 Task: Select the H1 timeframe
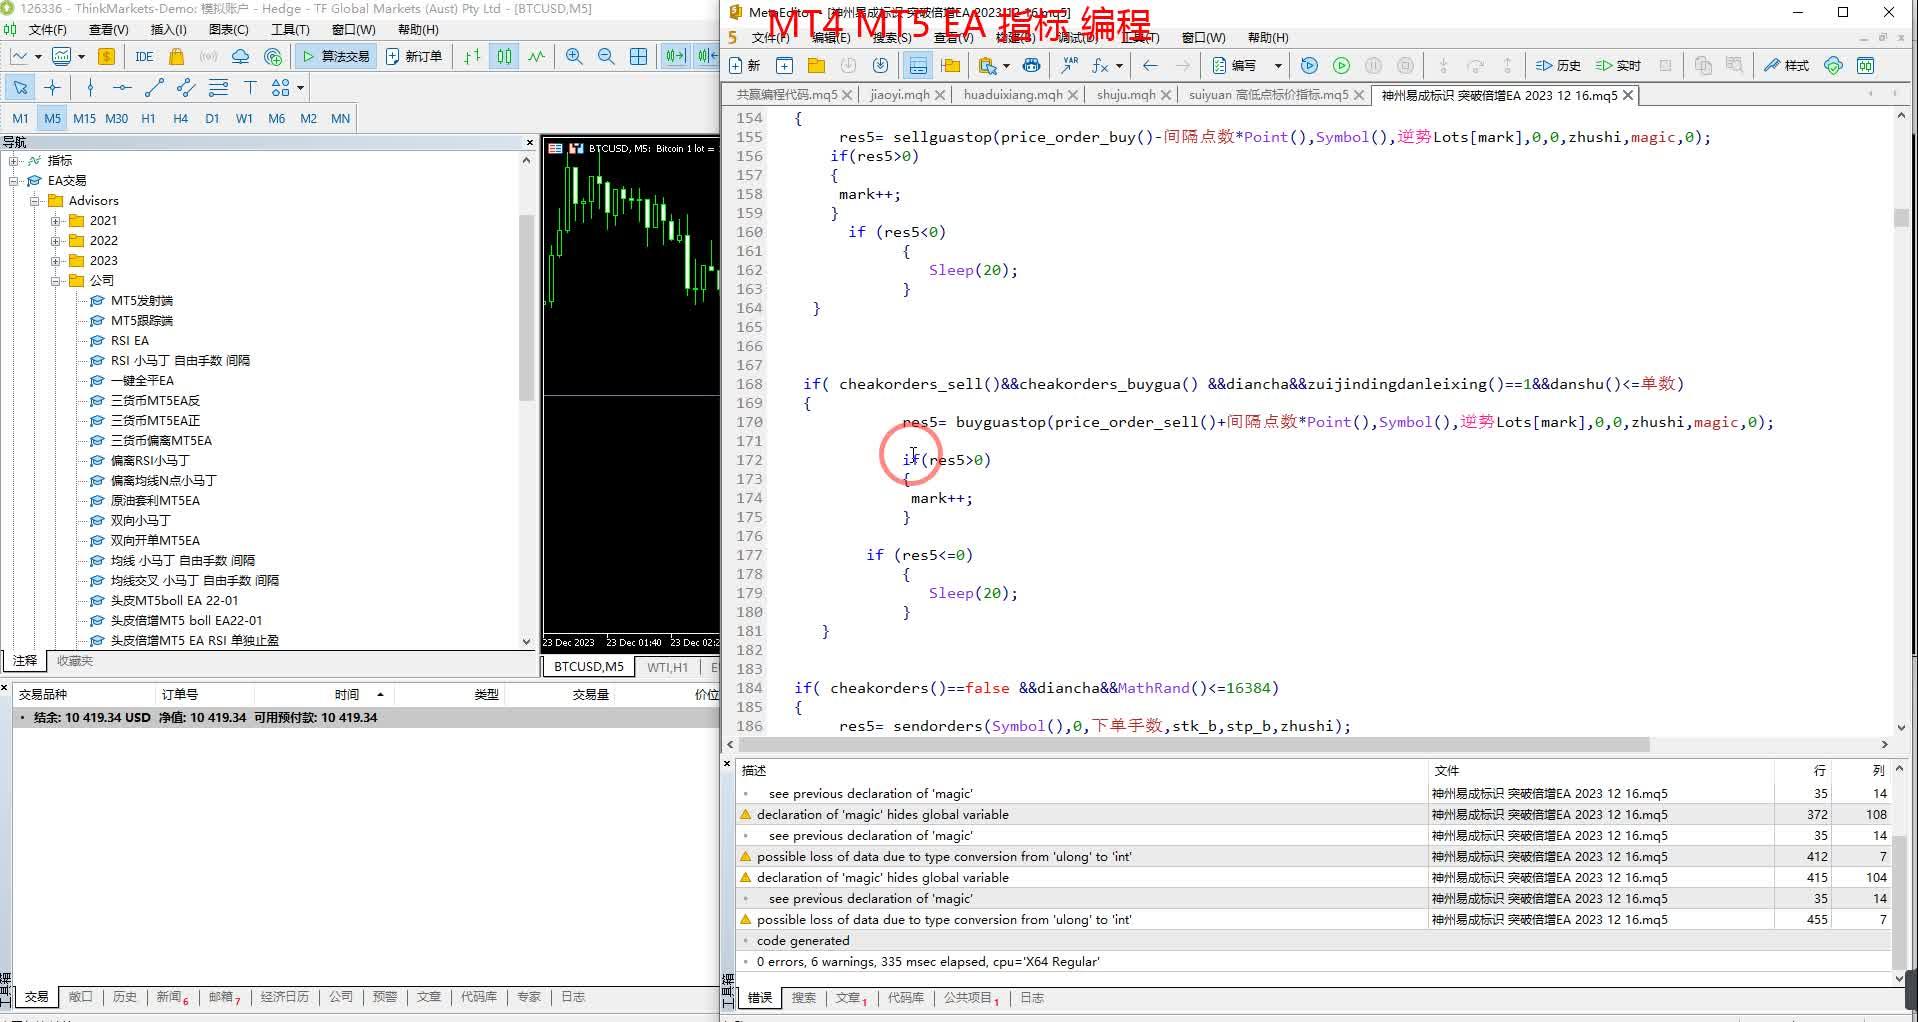[148, 118]
